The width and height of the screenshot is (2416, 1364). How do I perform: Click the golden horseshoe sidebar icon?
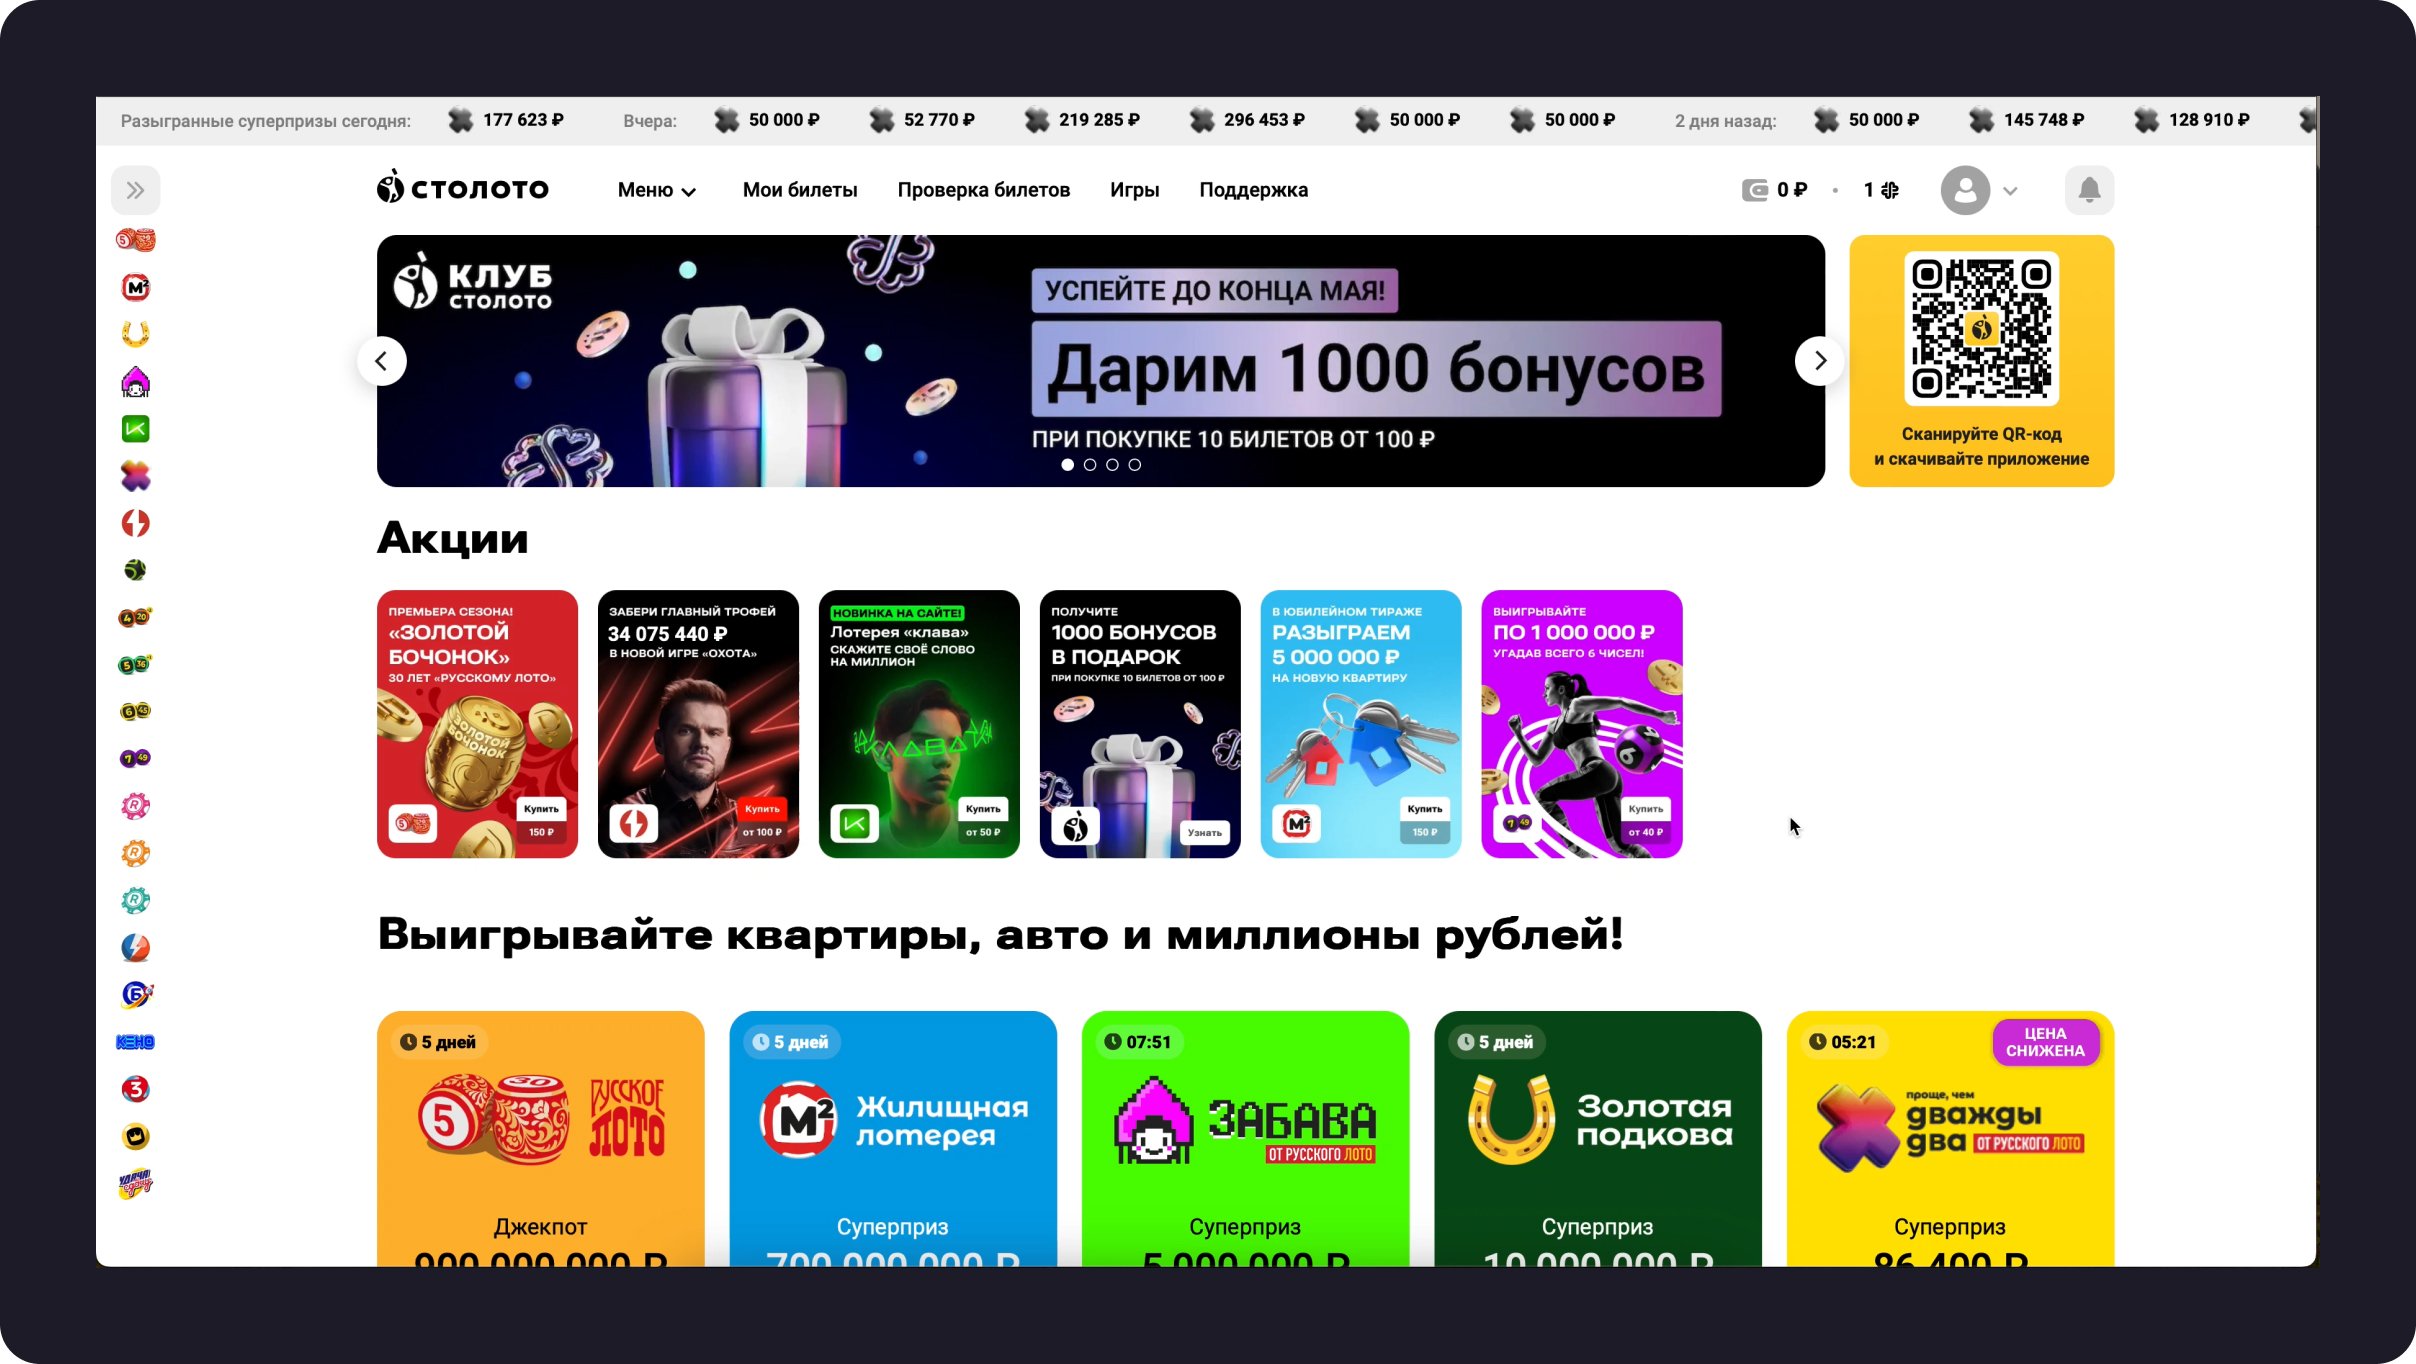point(135,334)
